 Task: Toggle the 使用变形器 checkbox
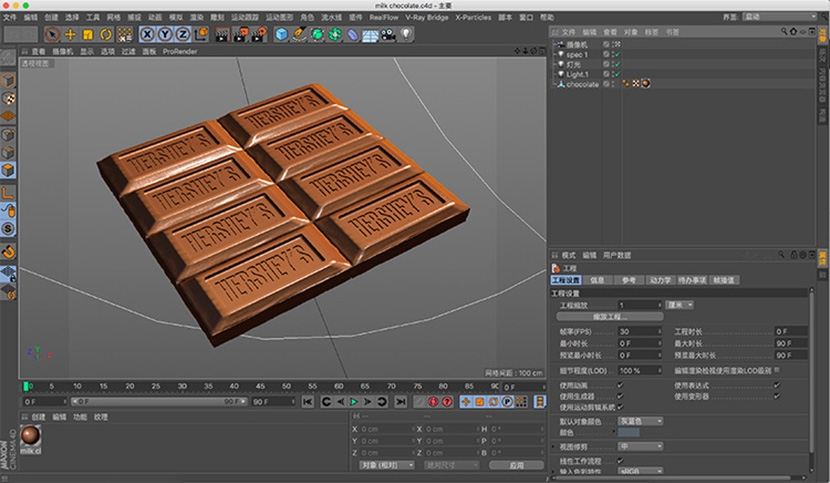click(x=777, y=396)
